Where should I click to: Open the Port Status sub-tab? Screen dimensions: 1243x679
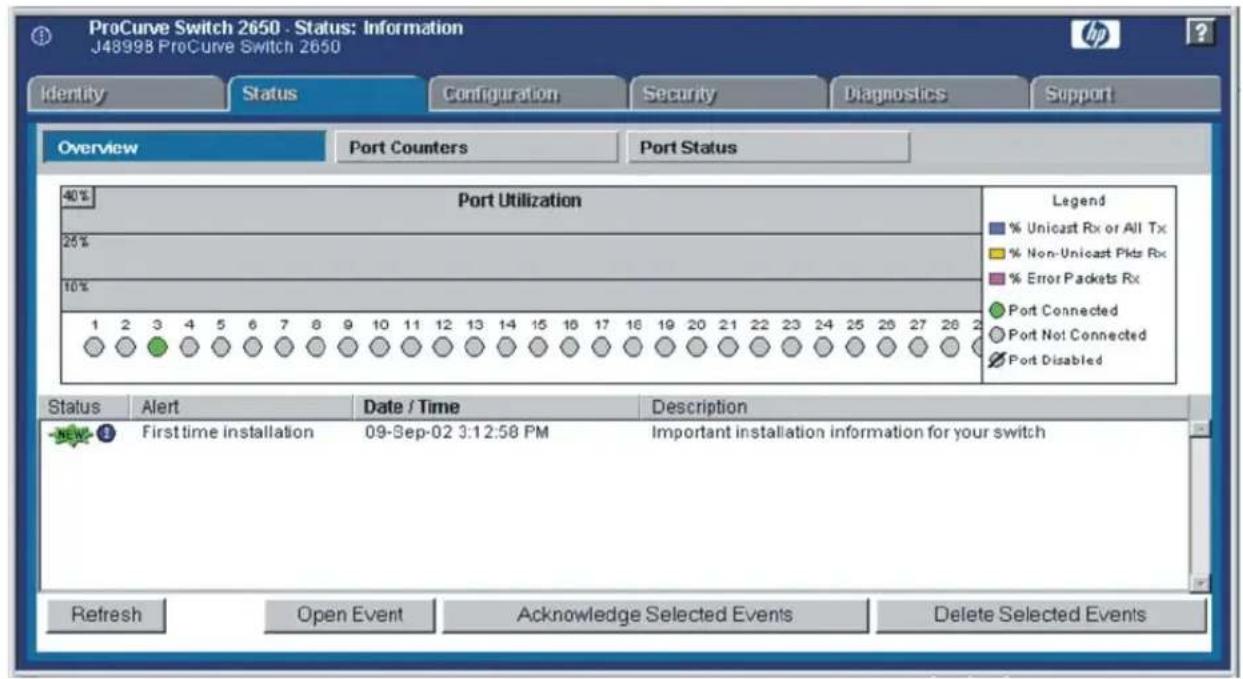767,147
